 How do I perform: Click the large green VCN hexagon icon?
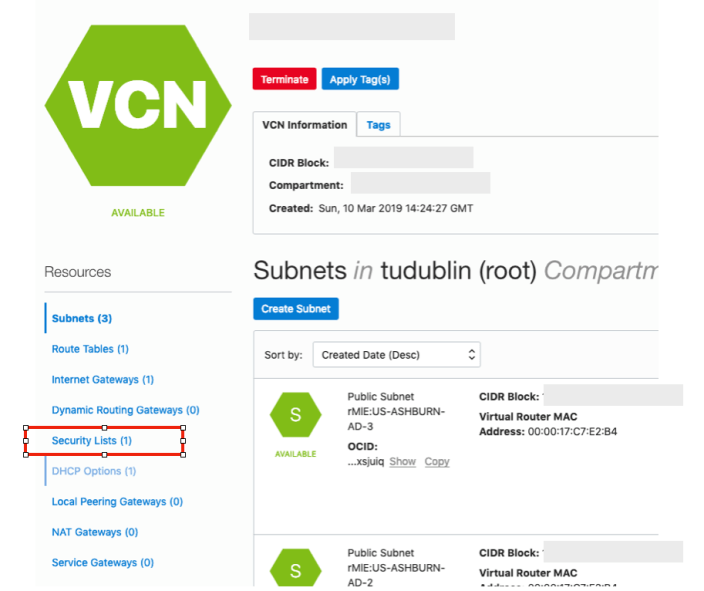(x=138, y=106)
